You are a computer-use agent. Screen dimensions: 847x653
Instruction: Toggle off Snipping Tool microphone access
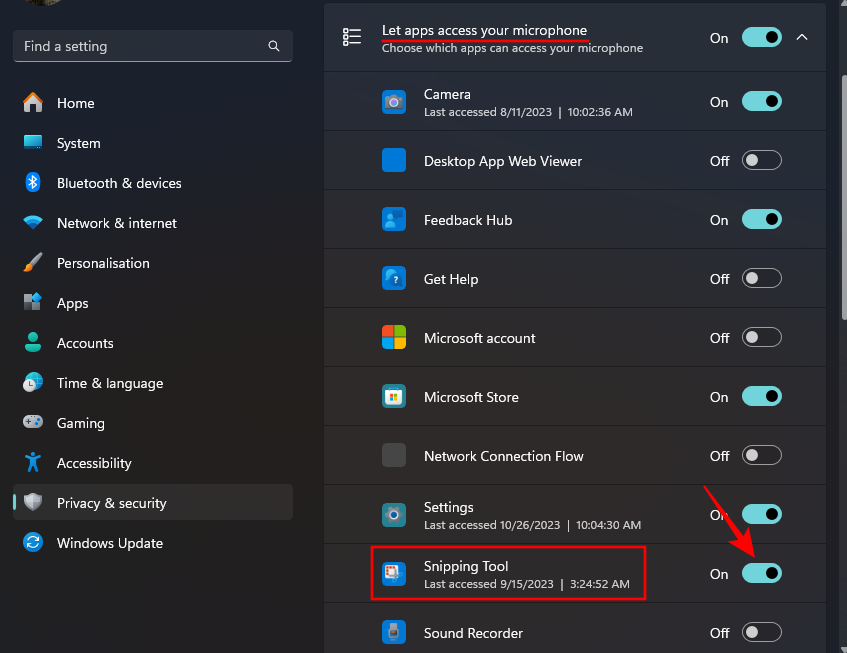coord(762,573)
